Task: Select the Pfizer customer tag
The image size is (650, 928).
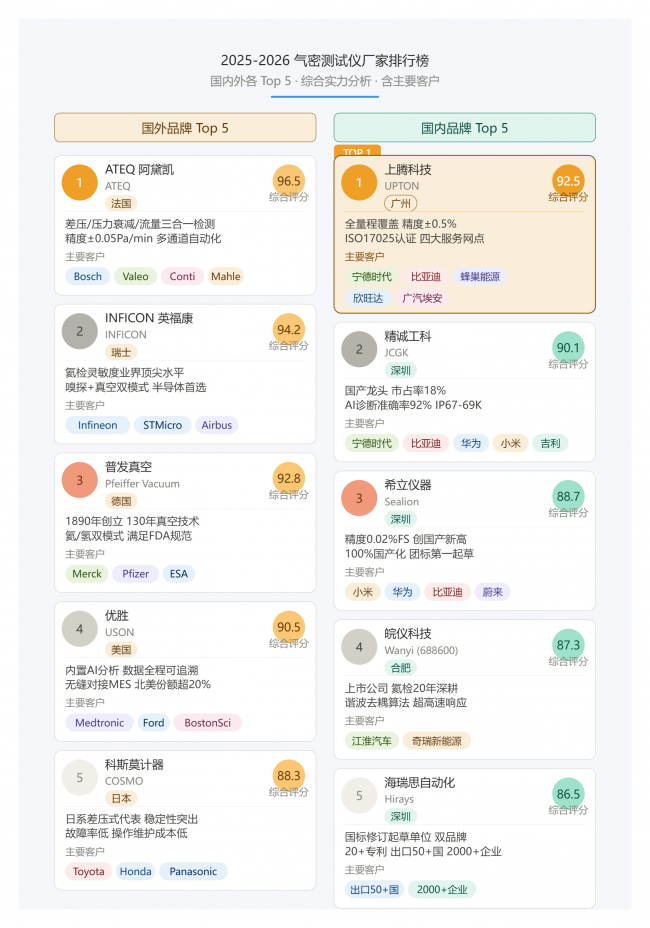Action: [136, 573]
